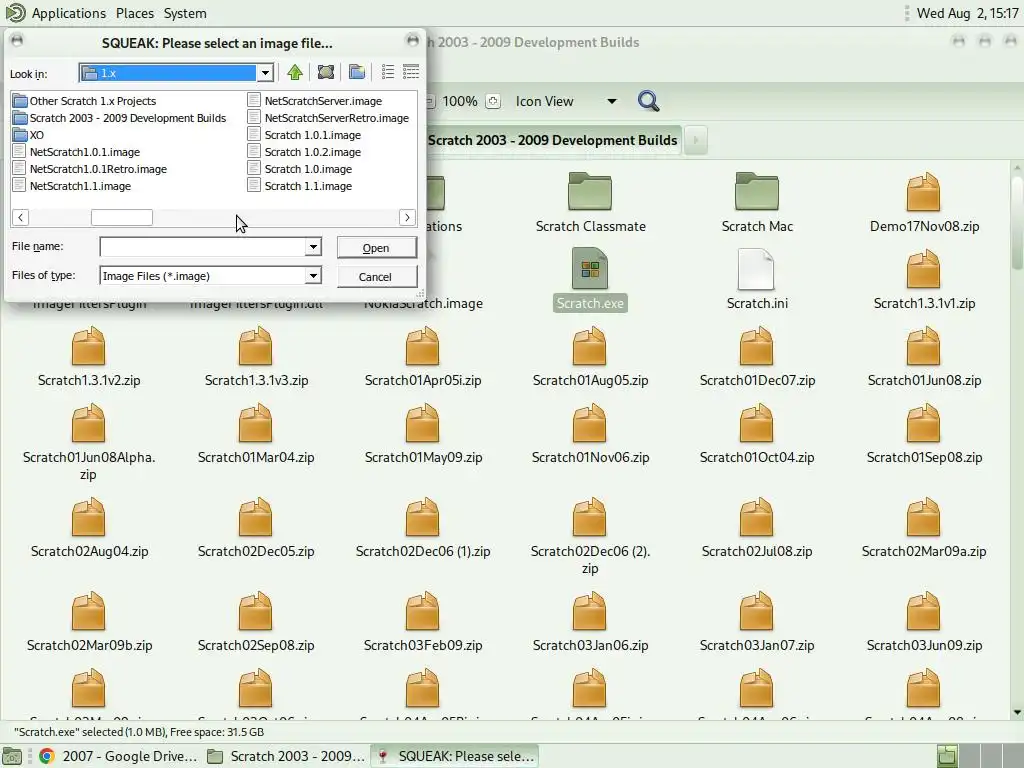Viewport: 1024px width, 768px height.
Task: Select Scratch01Jun08.zip archive
Action: pyautogui.click(x=924, y=358)
